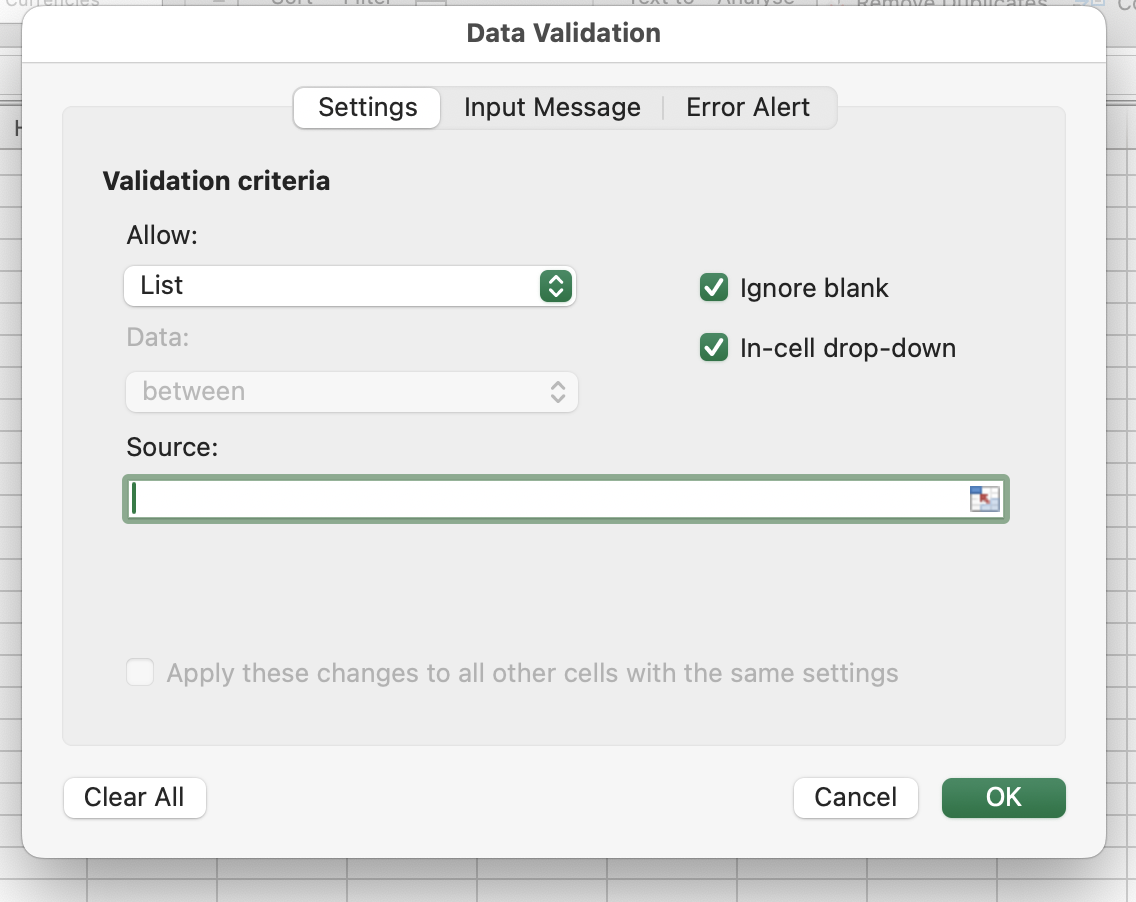Switch to the Input Message tab
The width and height of the screenshot is (1136, 902).
(x=552, y=108)
